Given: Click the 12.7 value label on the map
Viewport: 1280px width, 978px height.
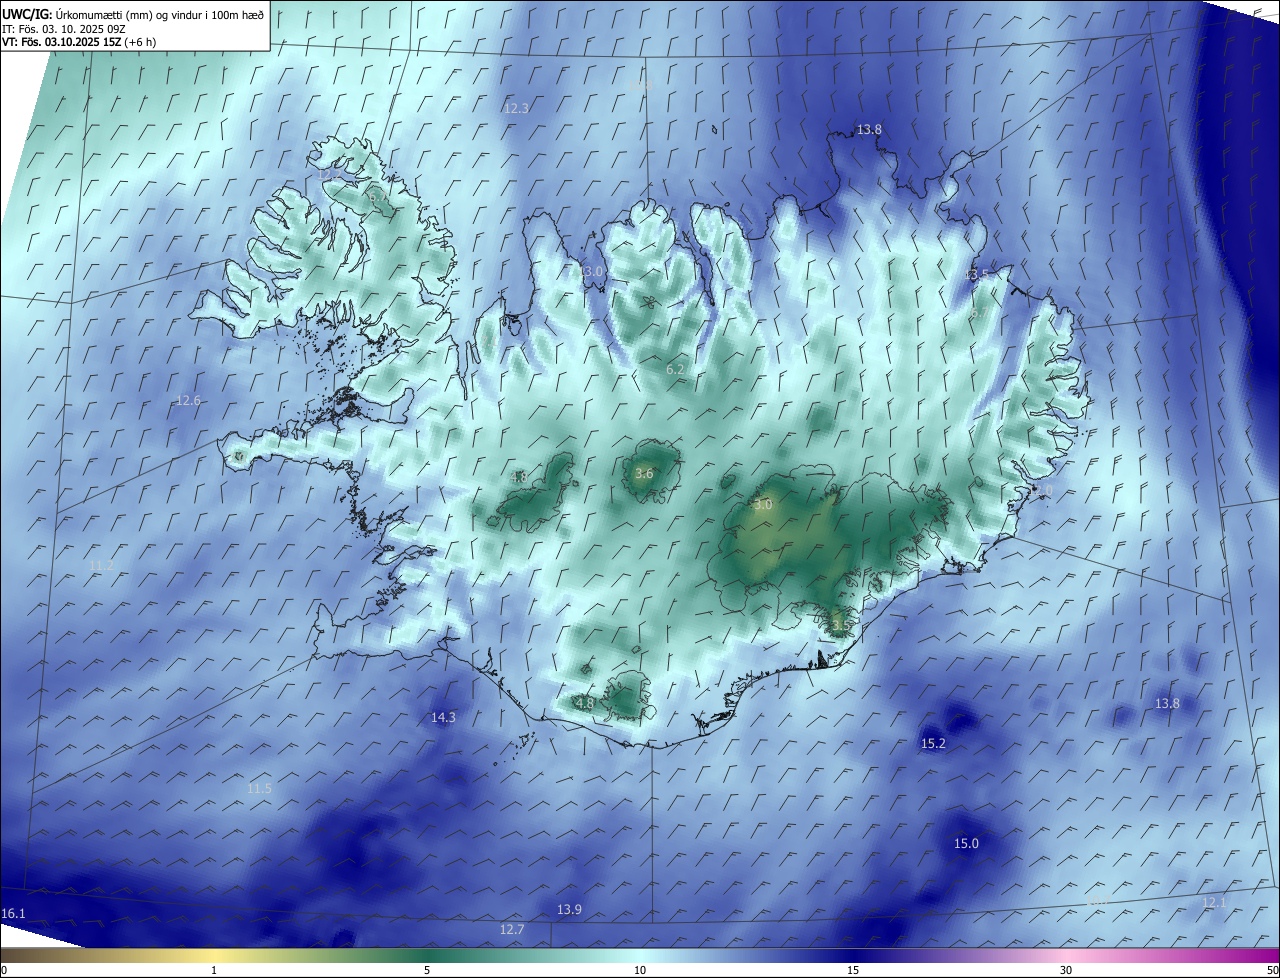Looking at the screenshot, I should point(511,929).
